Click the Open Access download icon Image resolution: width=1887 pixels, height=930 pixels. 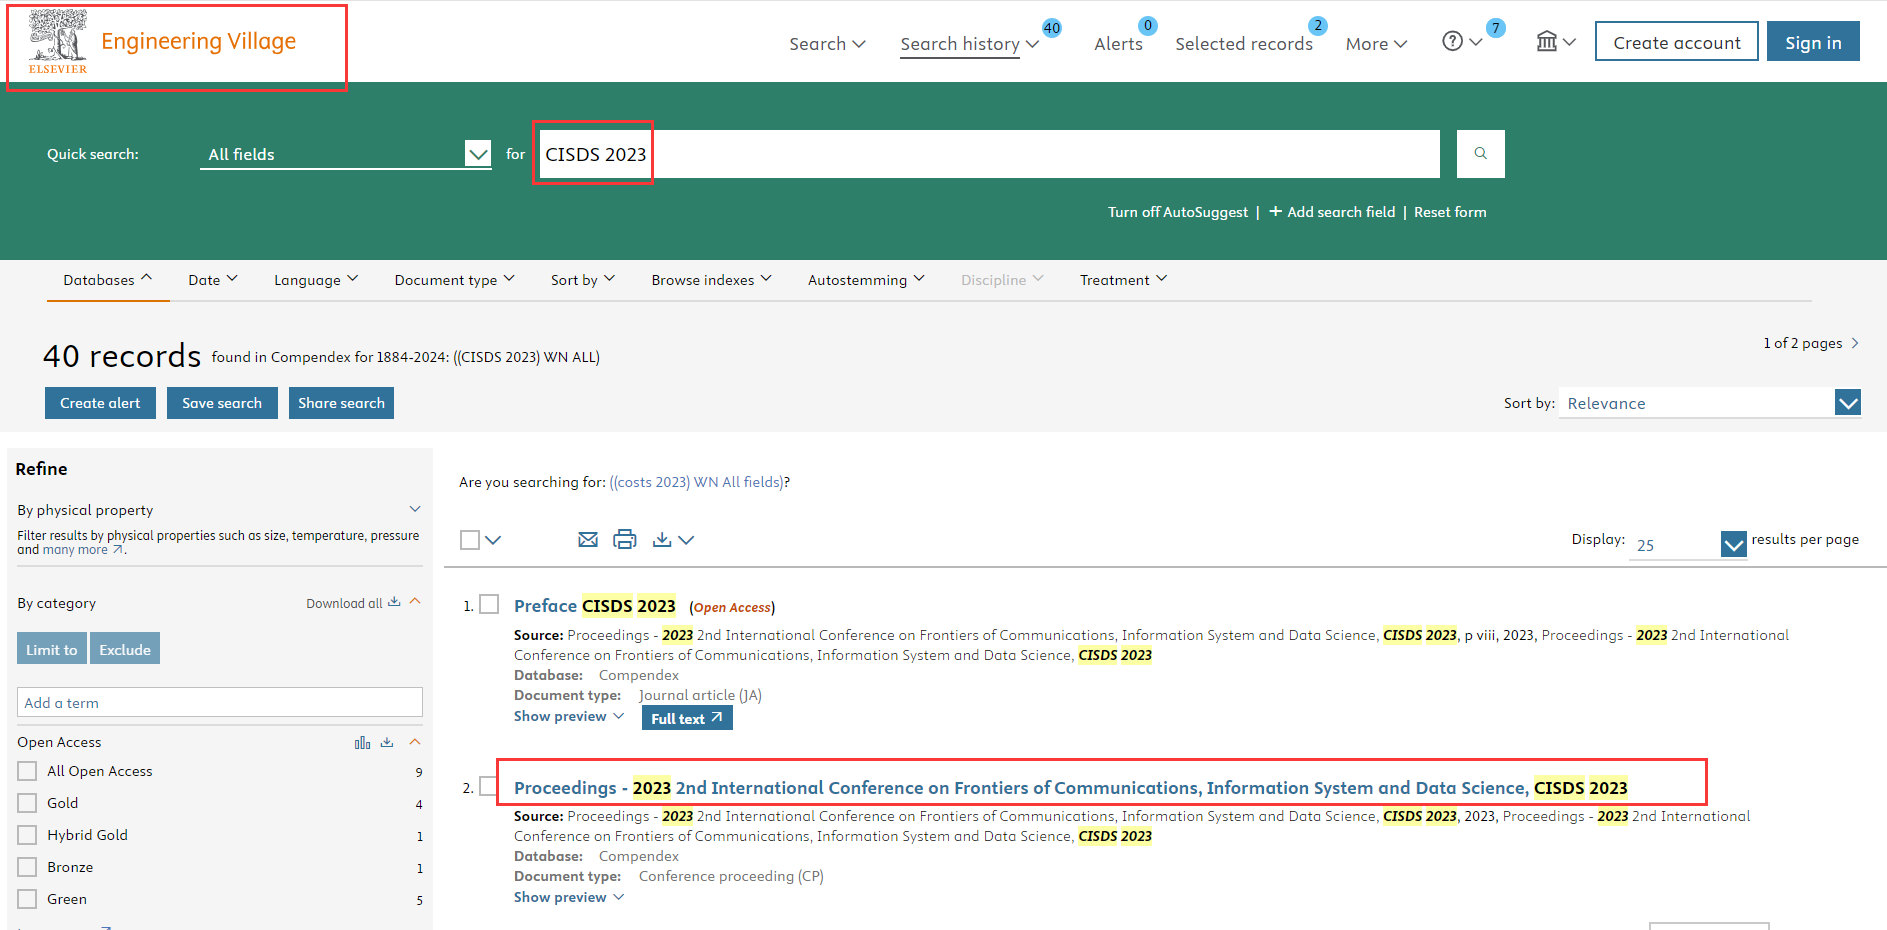(387, 742)
